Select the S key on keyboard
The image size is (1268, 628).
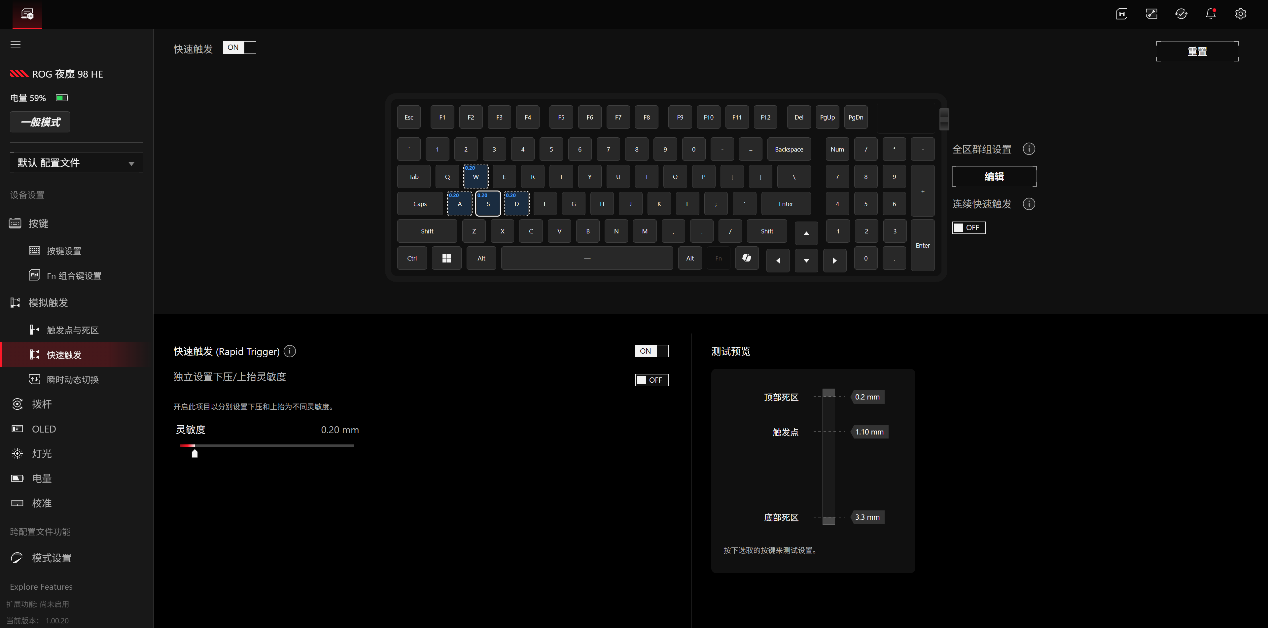coord(488,204)
